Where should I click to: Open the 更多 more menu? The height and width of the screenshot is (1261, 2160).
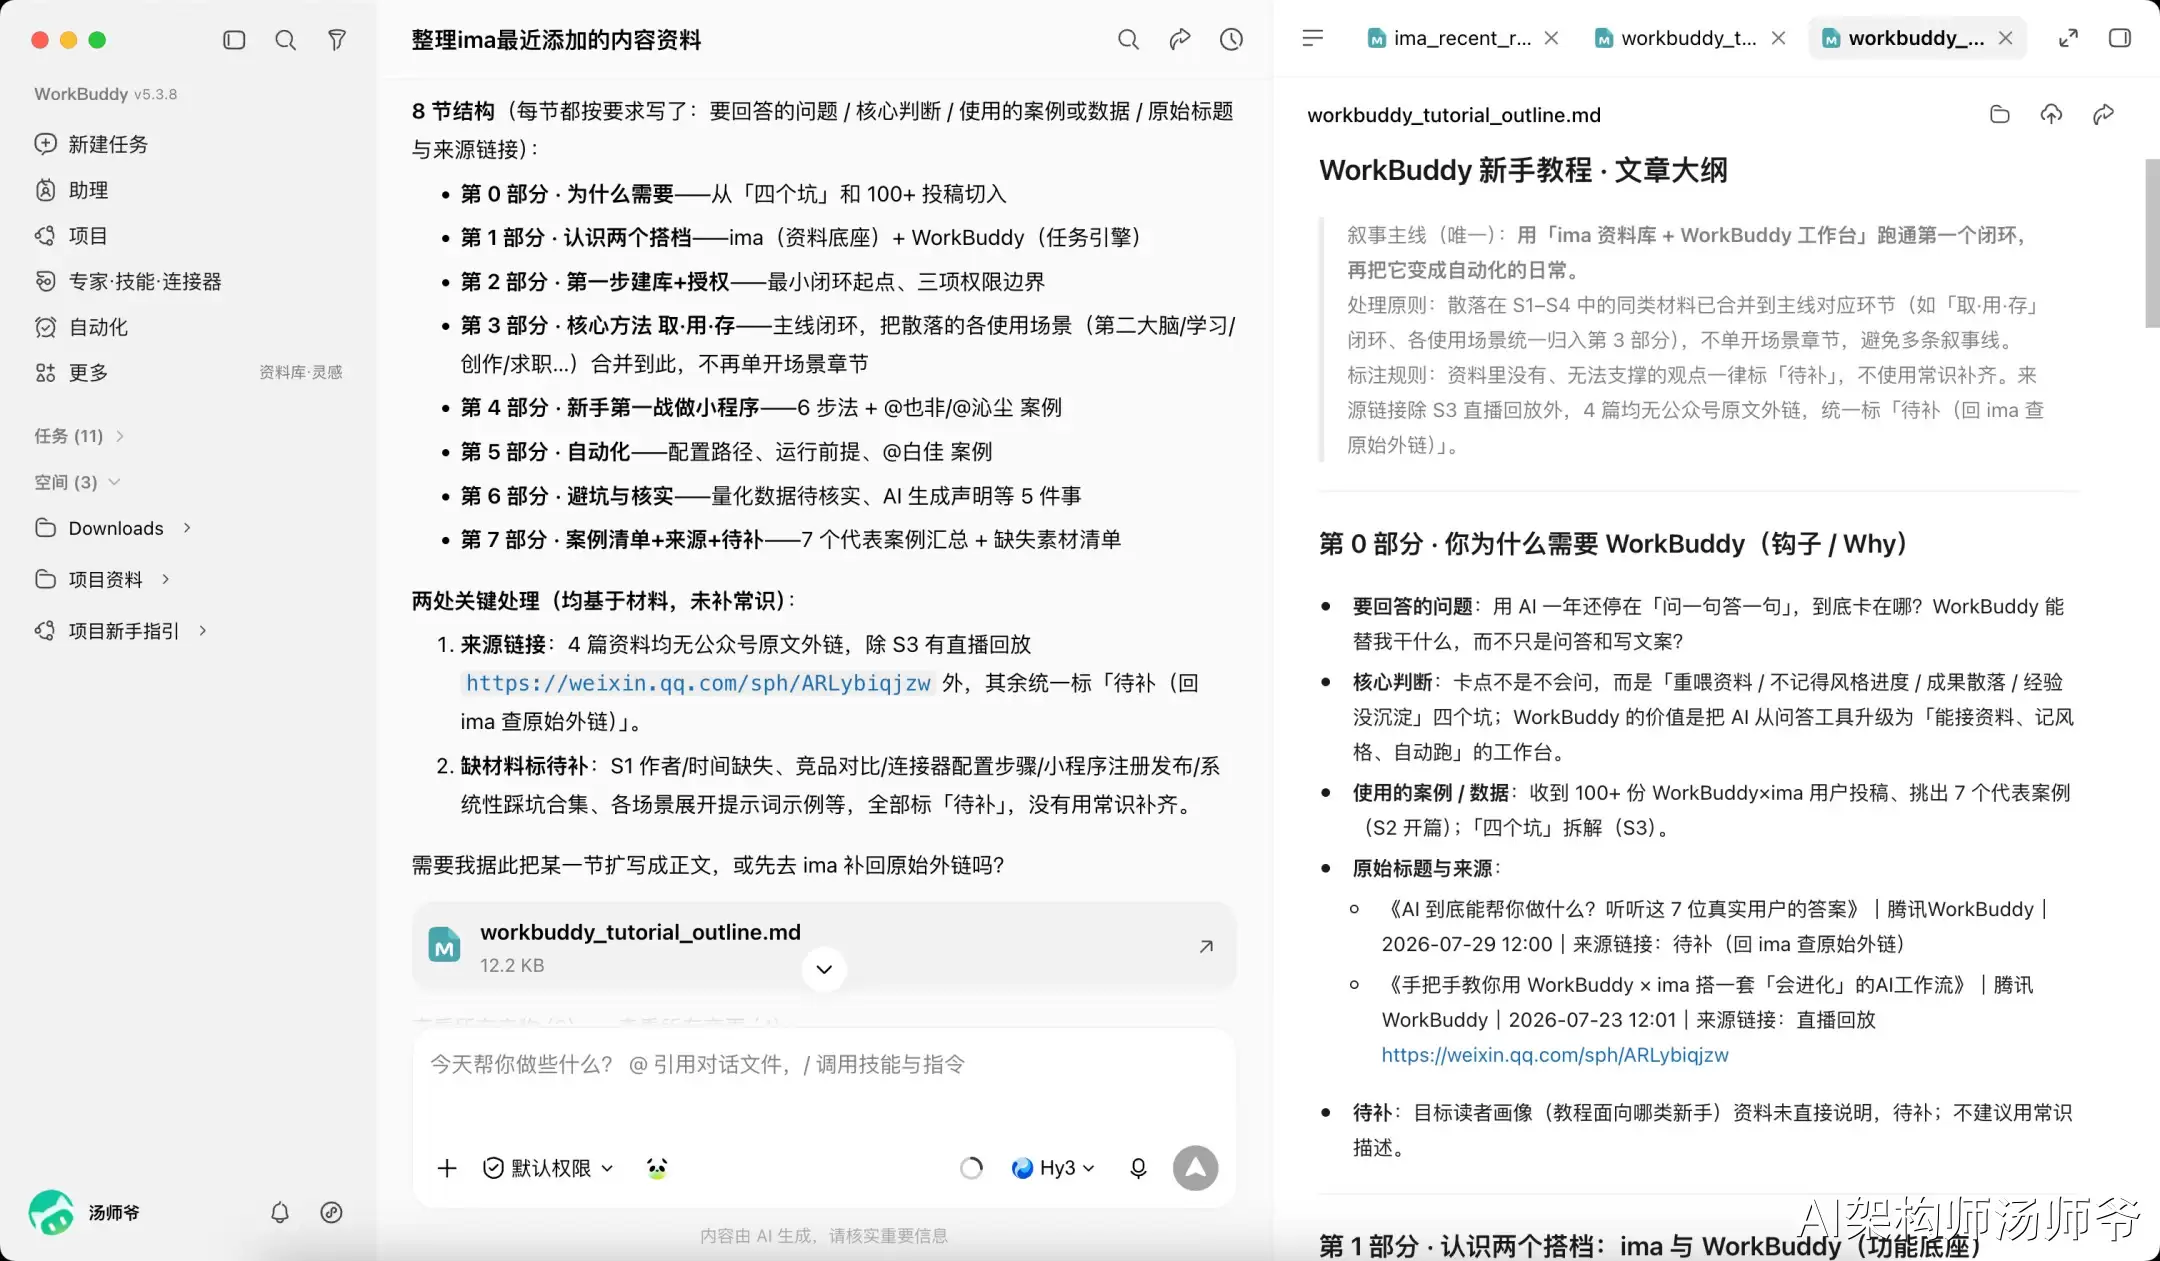coord(71,373)
